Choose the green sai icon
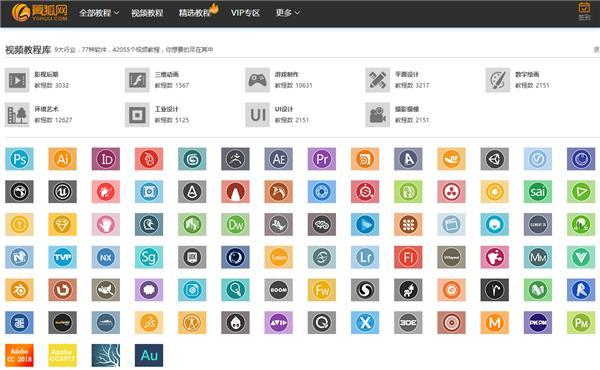The height and width of the screenshot is (370, 600). click(x=538, y=192)
